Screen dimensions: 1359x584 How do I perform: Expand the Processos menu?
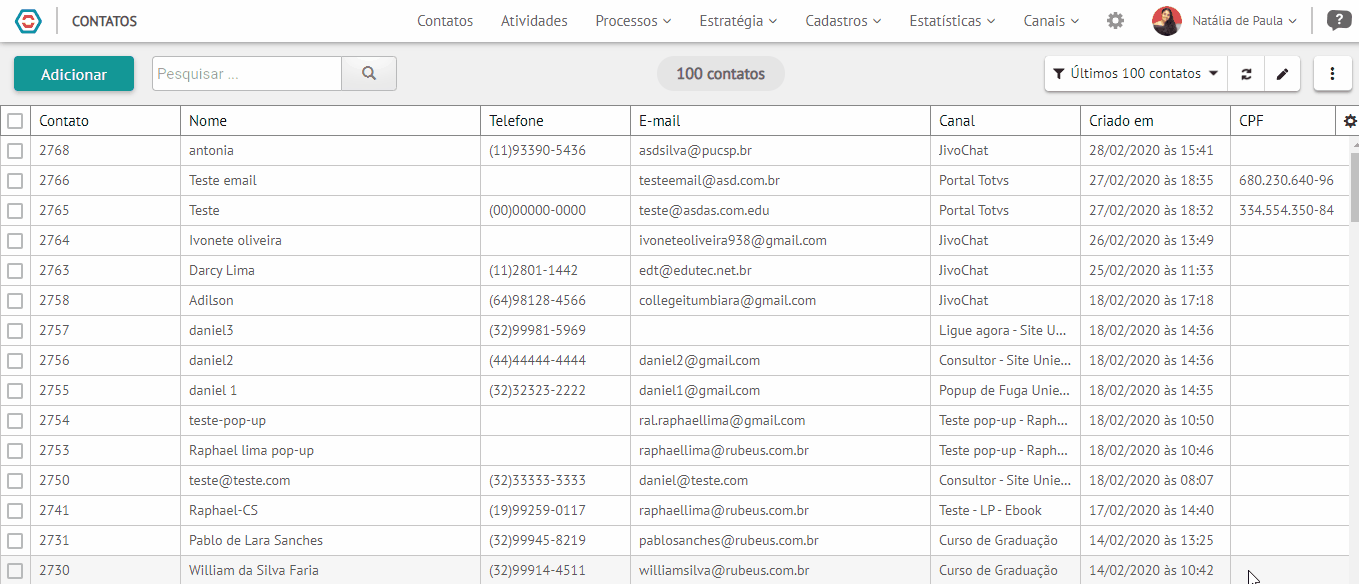[x=633, y=21]
